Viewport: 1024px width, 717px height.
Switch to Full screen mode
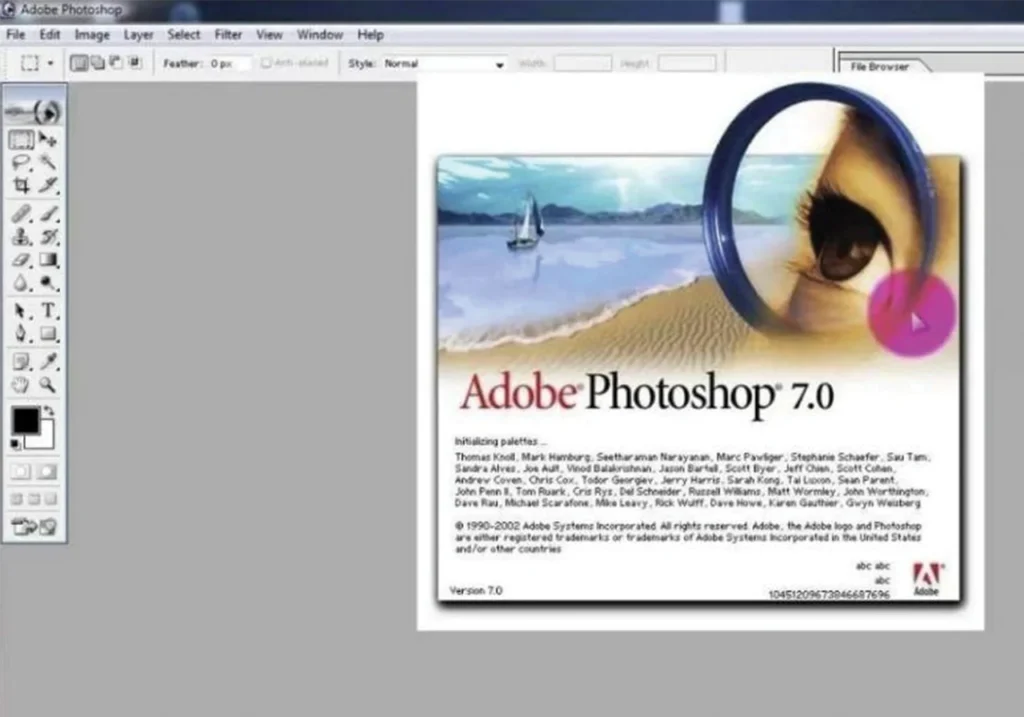tap(51, 500)
